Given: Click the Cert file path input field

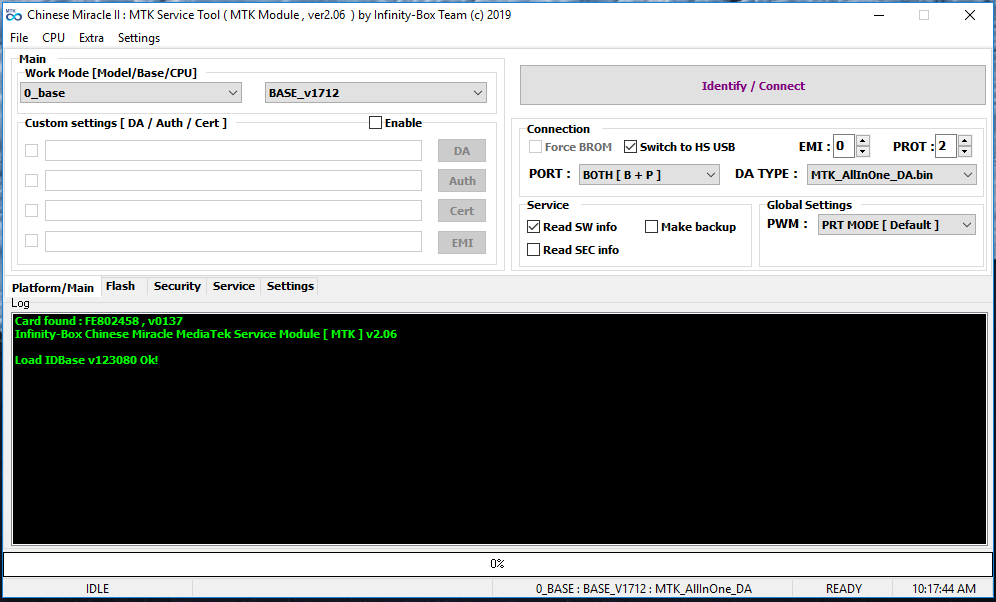Looking at the screenshot, I should click(x=233, y=210).
